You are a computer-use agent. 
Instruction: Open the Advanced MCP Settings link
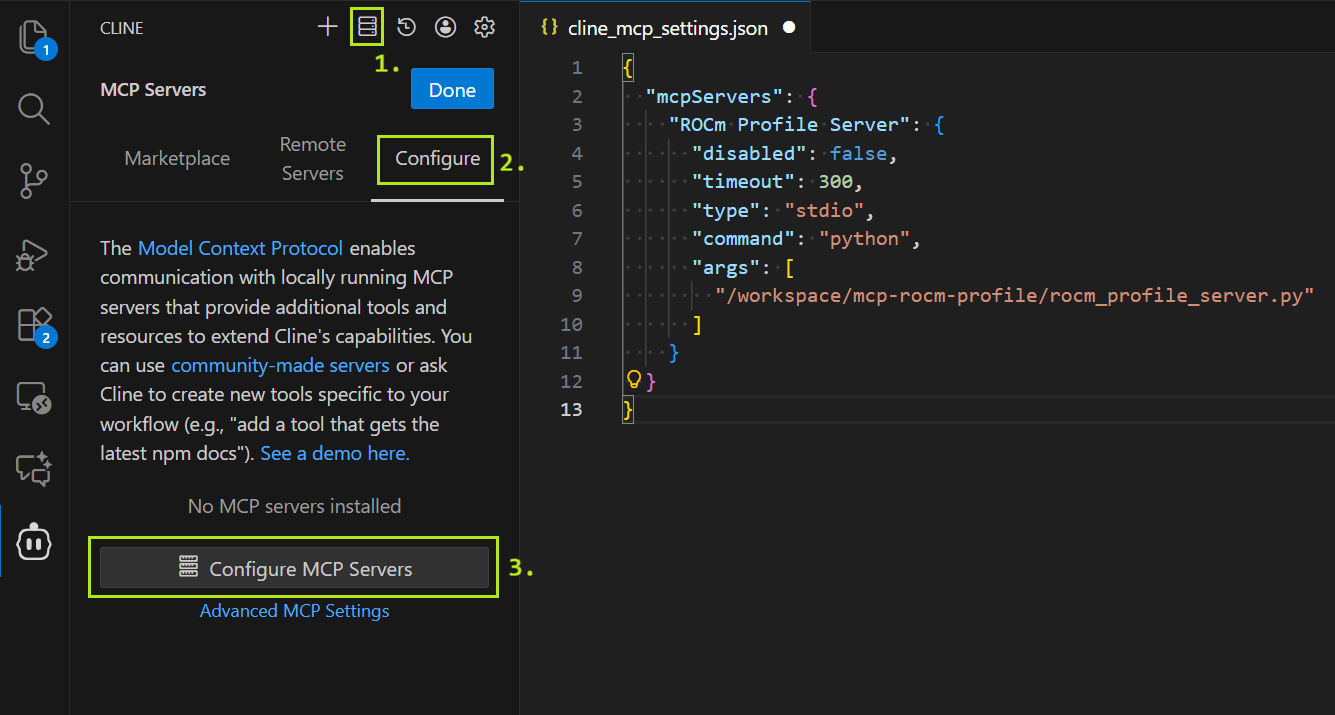tap(294, 611)
